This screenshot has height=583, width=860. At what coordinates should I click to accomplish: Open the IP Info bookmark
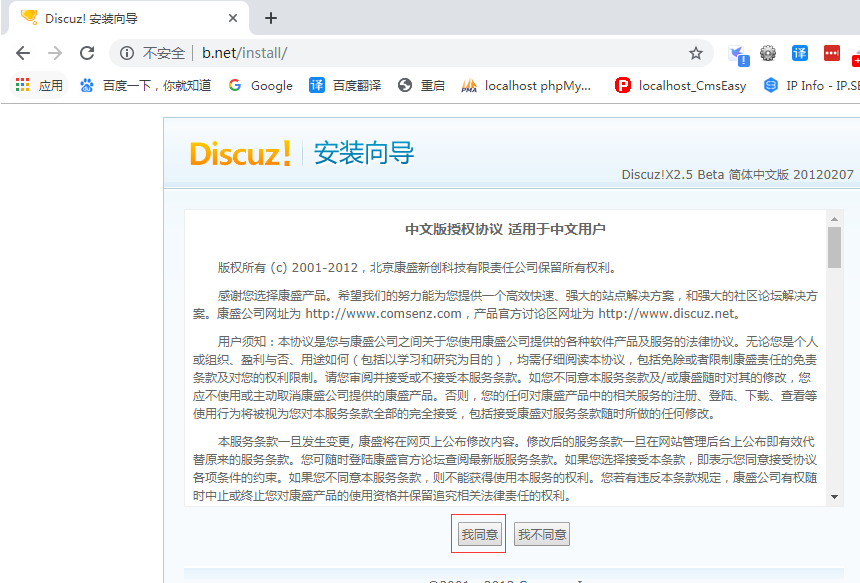[810, 86]
